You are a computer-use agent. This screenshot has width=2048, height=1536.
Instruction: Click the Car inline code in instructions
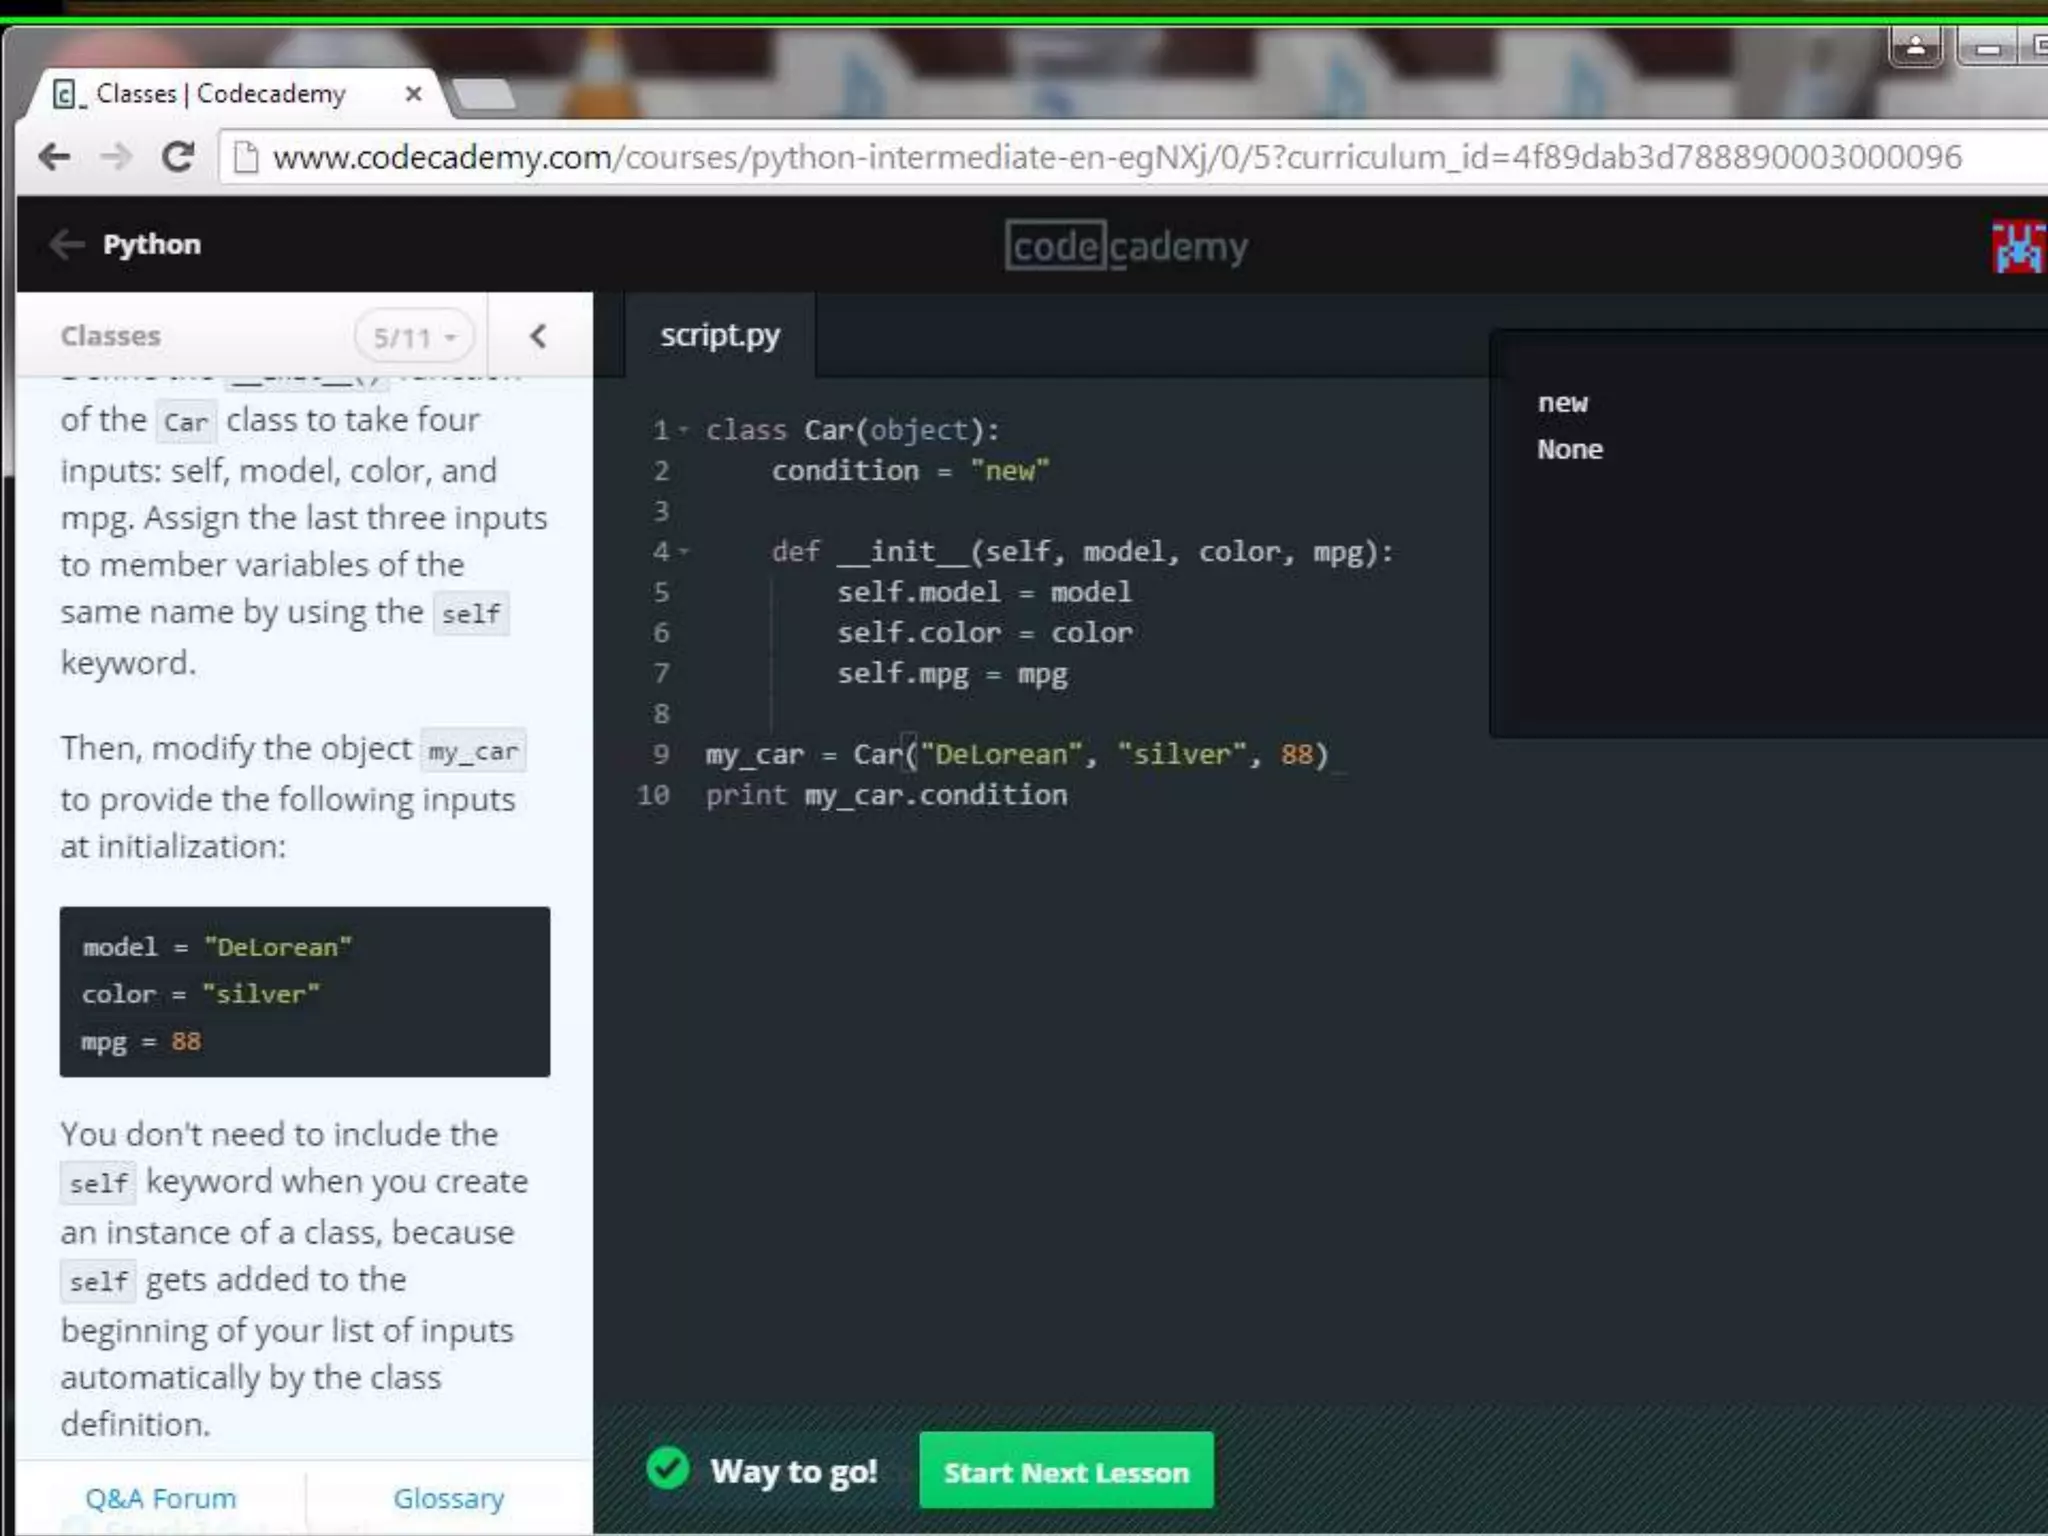point(186,422)
